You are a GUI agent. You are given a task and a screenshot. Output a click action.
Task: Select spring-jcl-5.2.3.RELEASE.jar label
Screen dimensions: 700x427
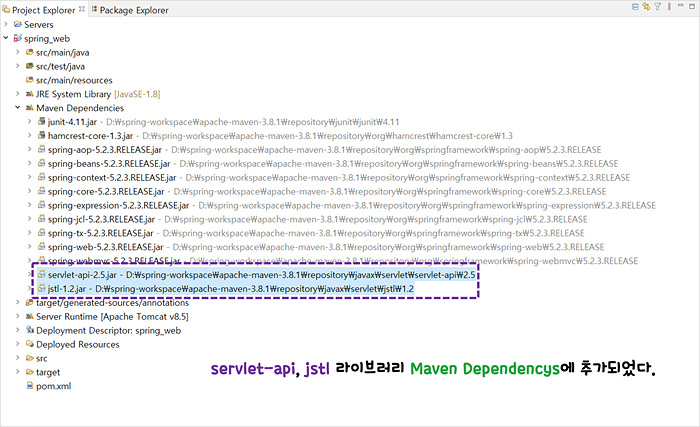point(101,219)
